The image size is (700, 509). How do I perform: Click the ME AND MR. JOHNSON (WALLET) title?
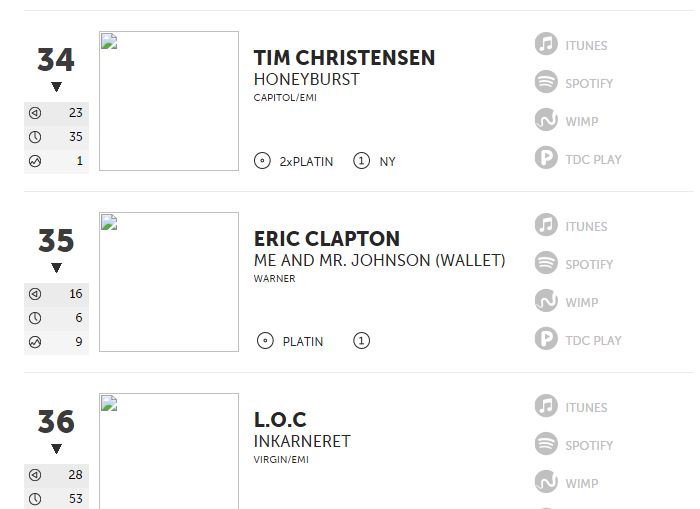379,260
